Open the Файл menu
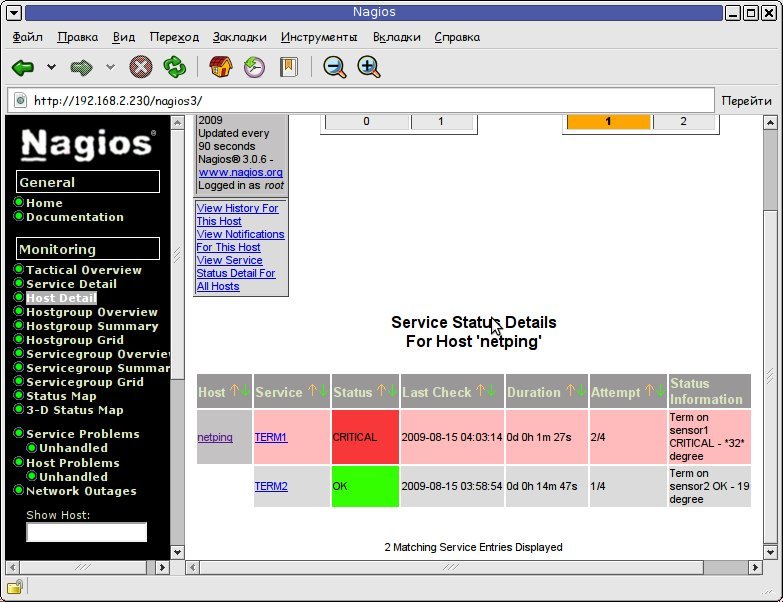Image resolution: width=783 pixels, height=602 pixels. click(x=27, y=37)
